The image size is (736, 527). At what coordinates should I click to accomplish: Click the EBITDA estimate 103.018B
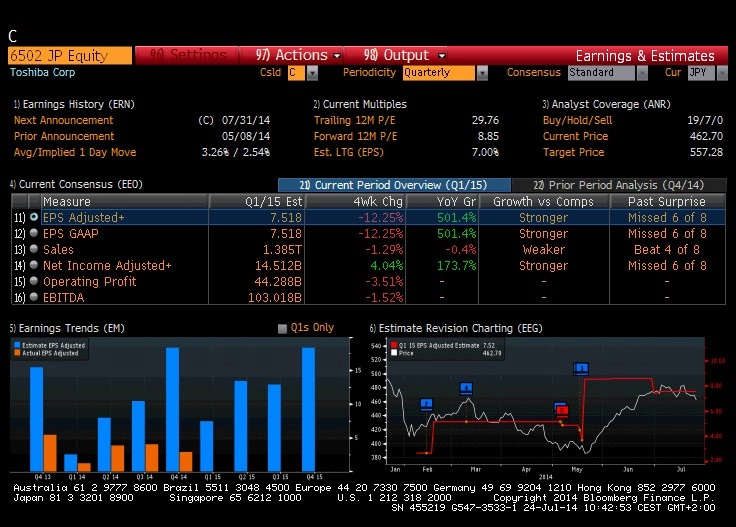[275, 298]
